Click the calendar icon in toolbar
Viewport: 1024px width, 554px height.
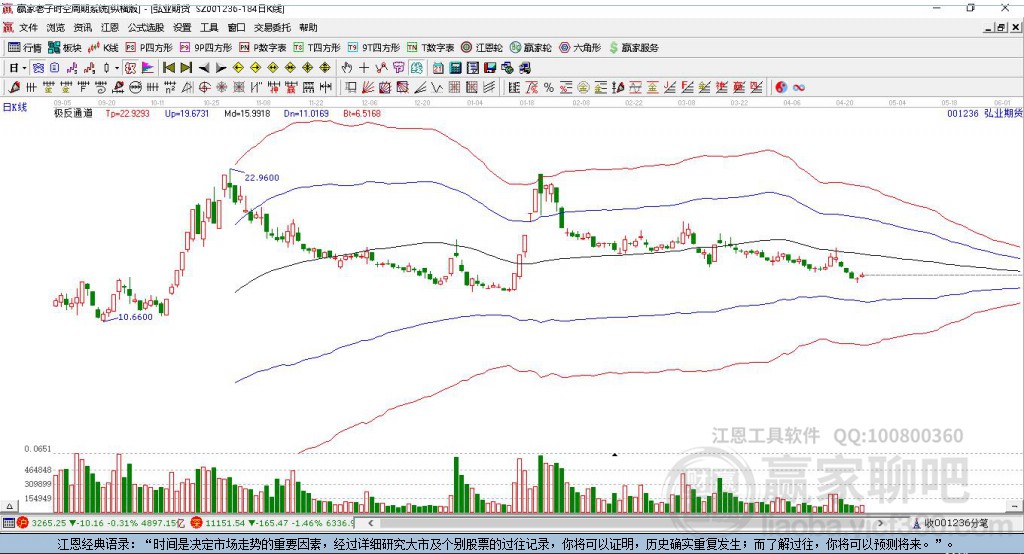pos(438,68)
